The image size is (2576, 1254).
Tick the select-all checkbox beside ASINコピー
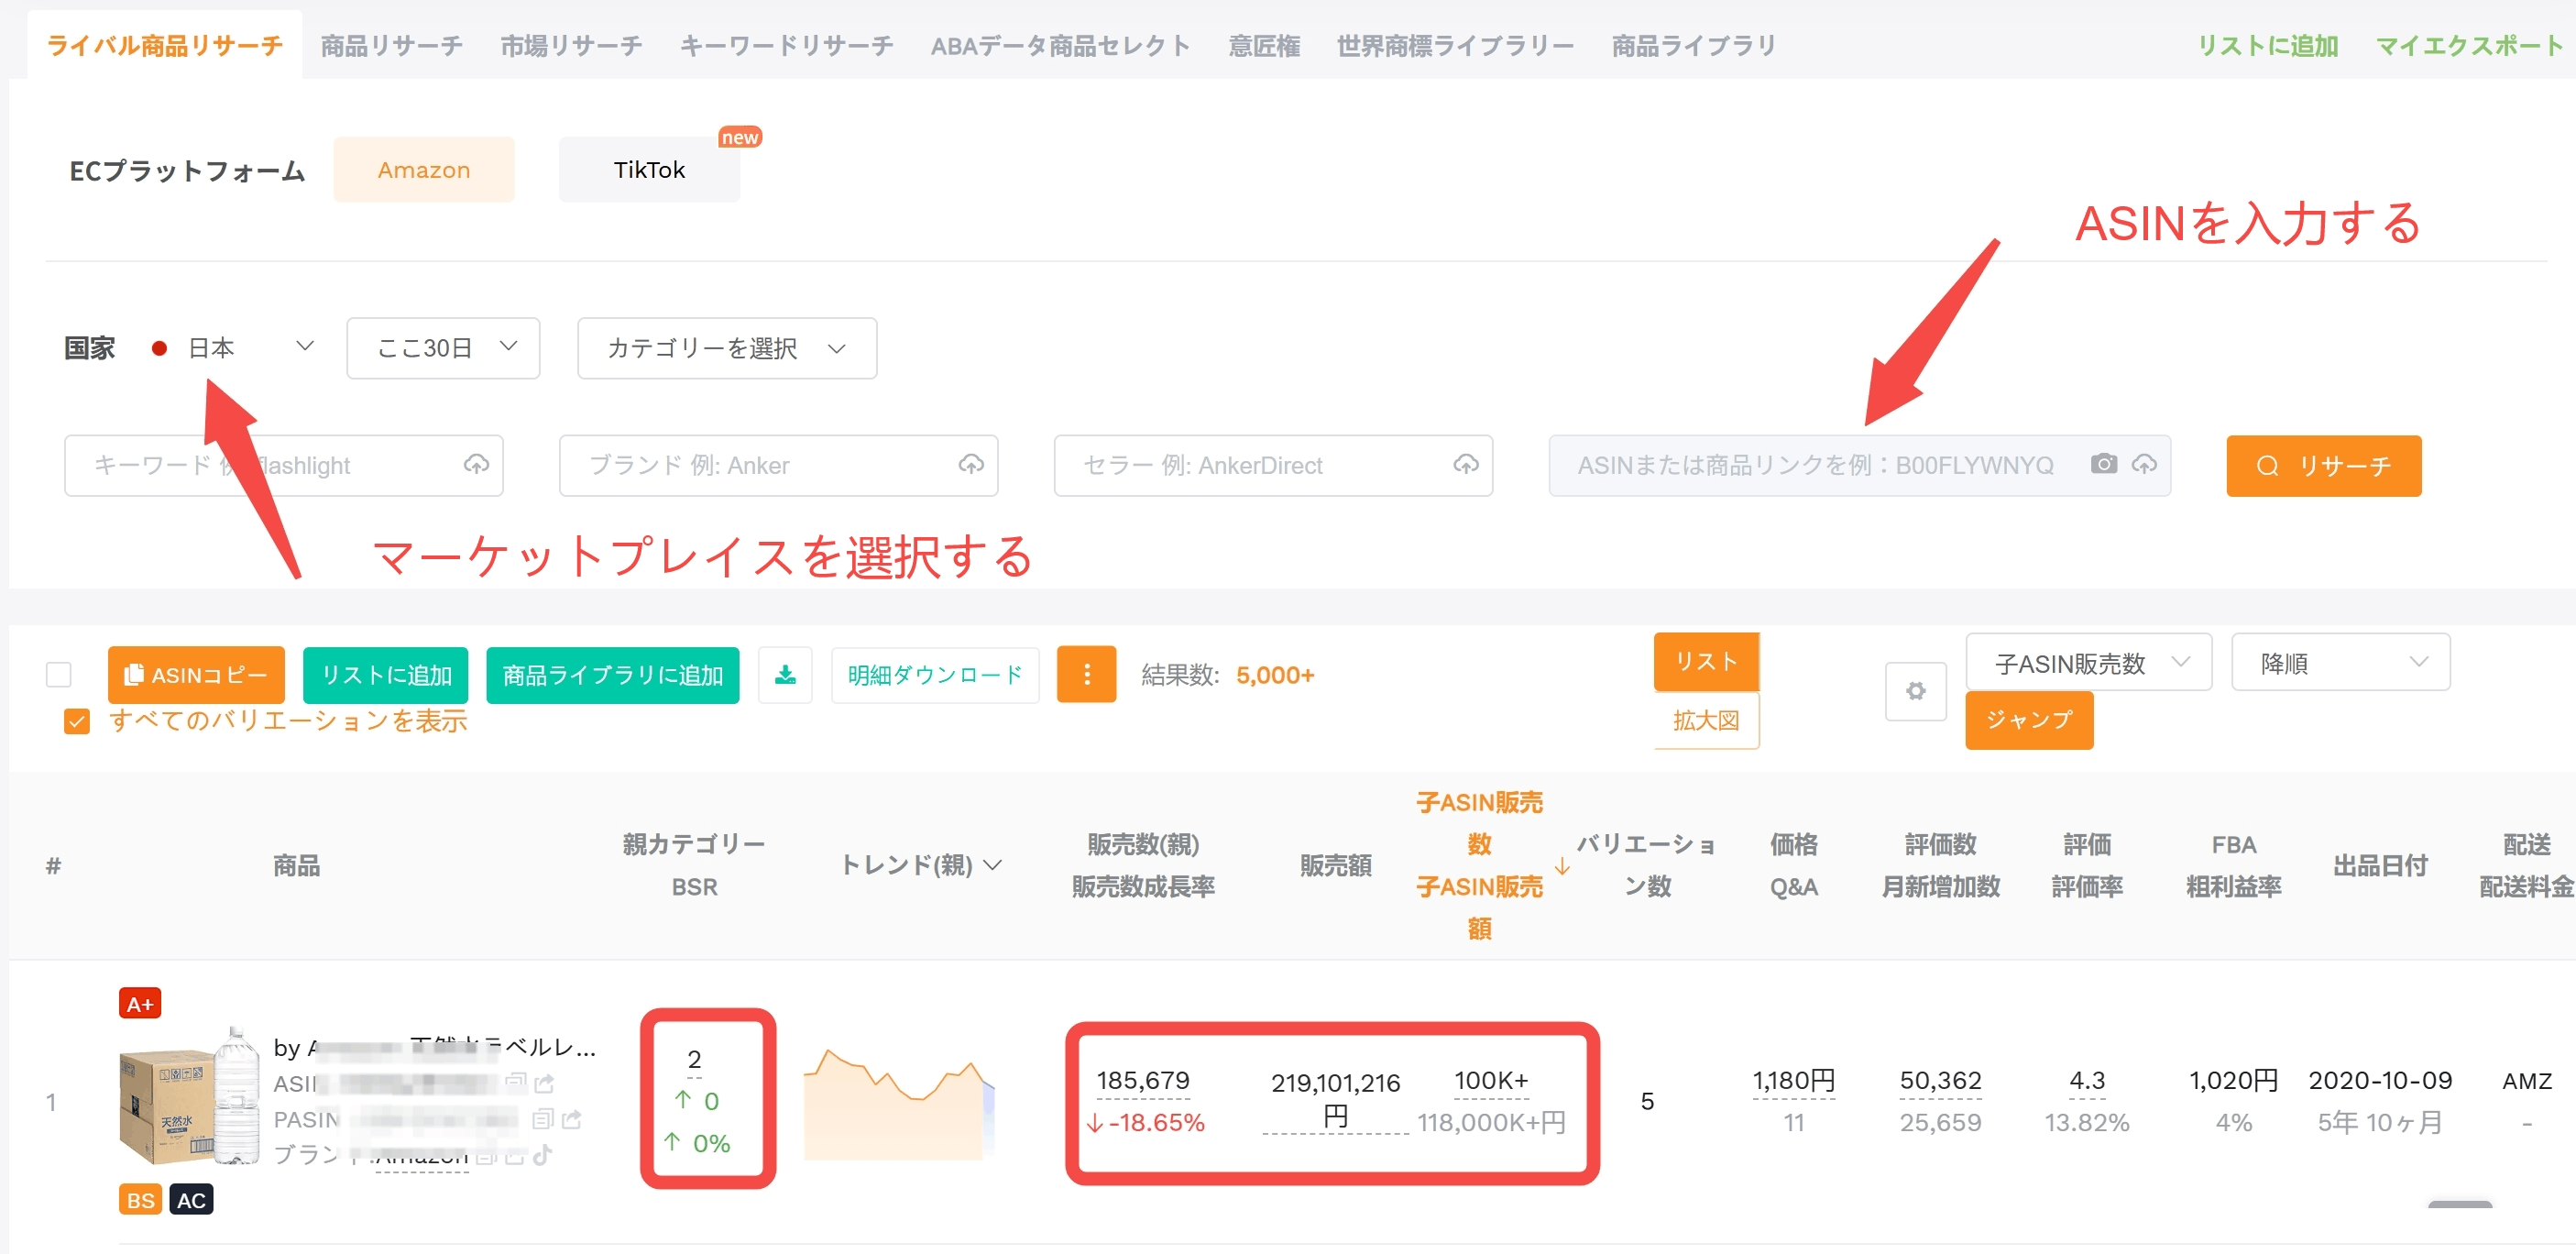59,675
